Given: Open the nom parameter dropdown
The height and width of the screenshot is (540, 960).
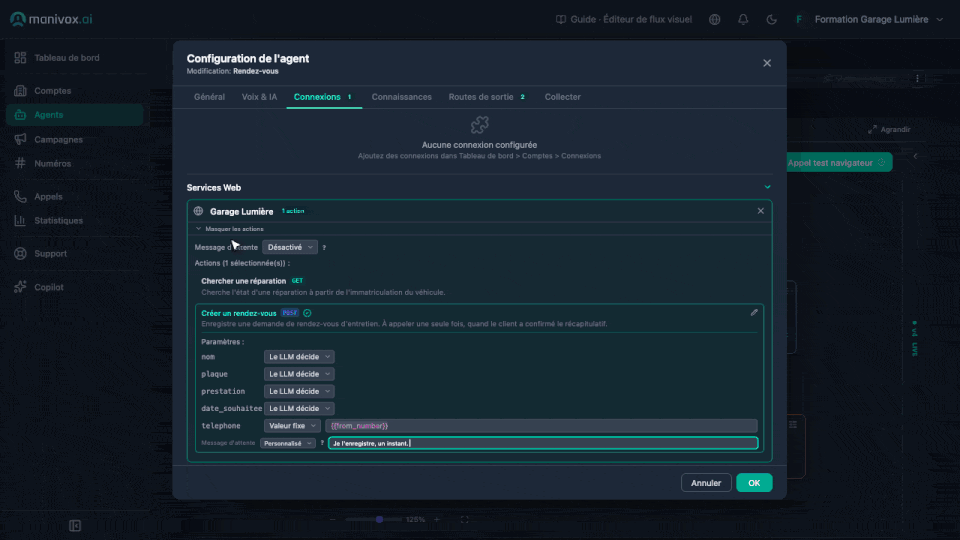Looking at the screenshot, I should coord(299,357).
